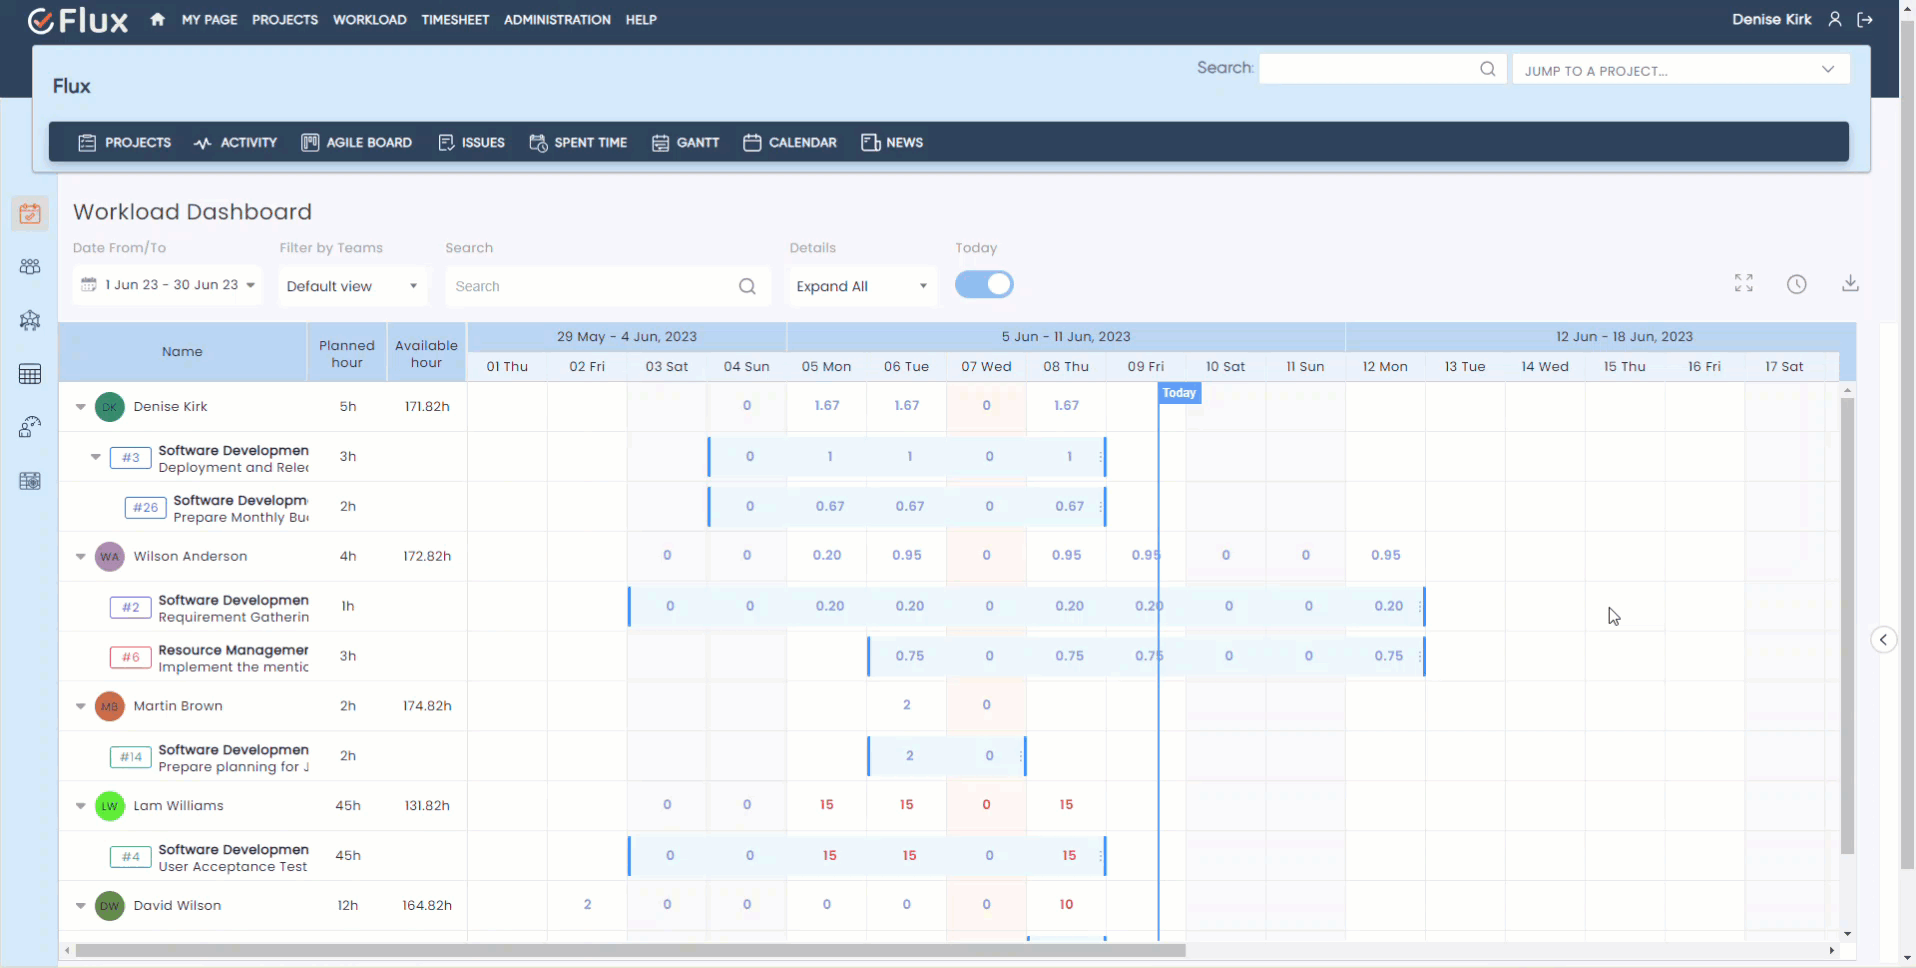
Task: Open the Expand All dropdown
Action: [x=861, y=286]
